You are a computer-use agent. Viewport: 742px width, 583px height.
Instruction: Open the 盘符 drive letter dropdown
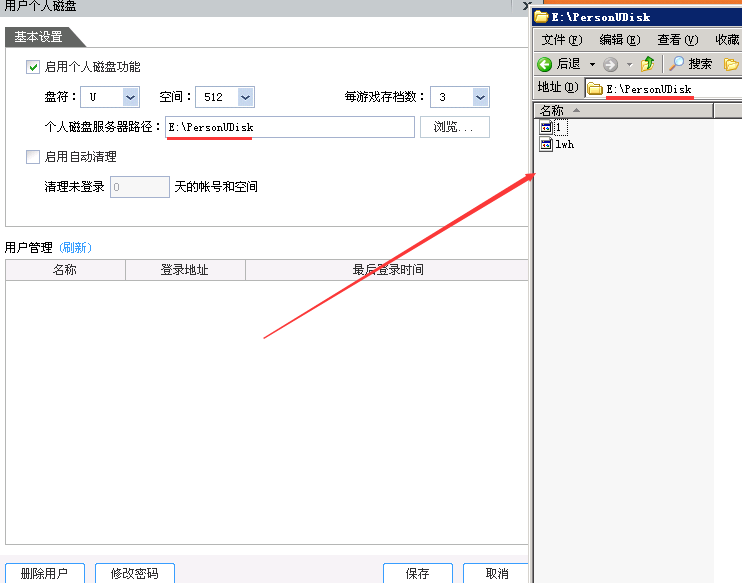click(x=130, y=97)
